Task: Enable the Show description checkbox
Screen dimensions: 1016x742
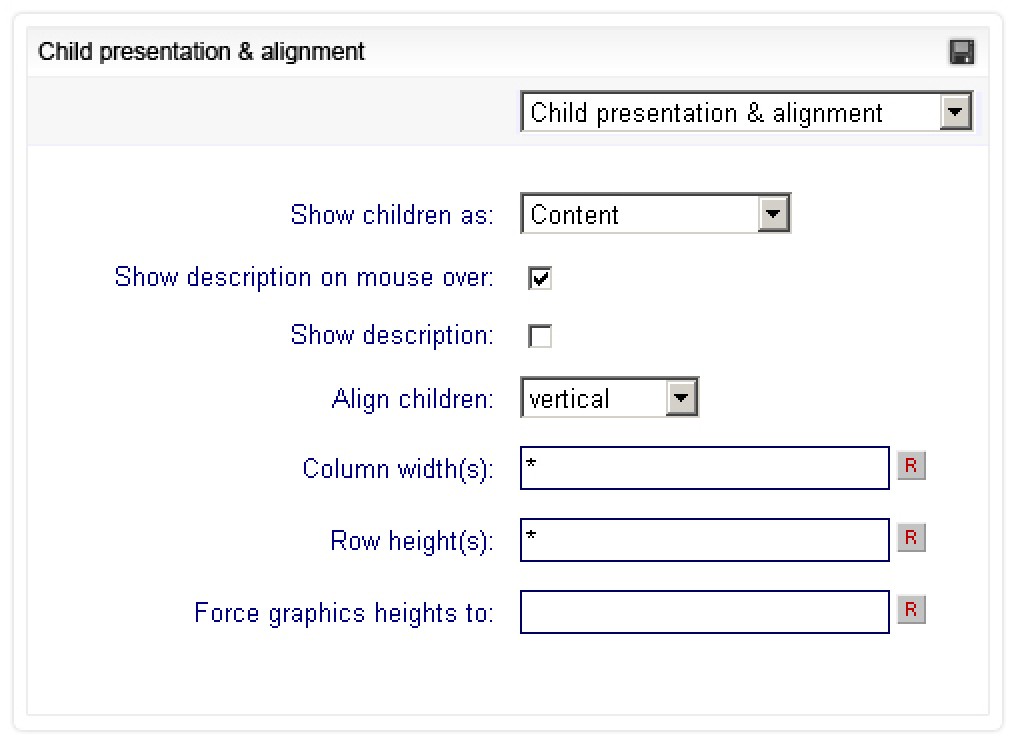Action: pos(540,336)
